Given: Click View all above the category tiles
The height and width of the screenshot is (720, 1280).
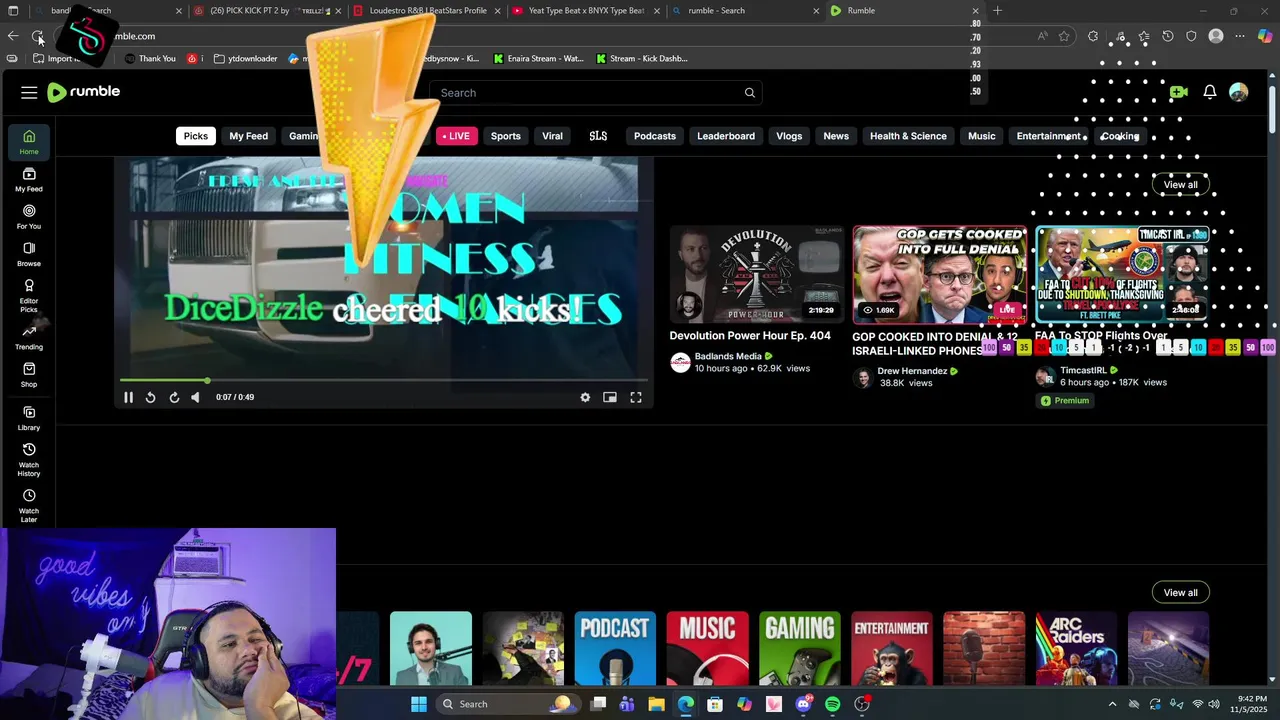Looking at the screenshot, I should (x=1180, y=592).
